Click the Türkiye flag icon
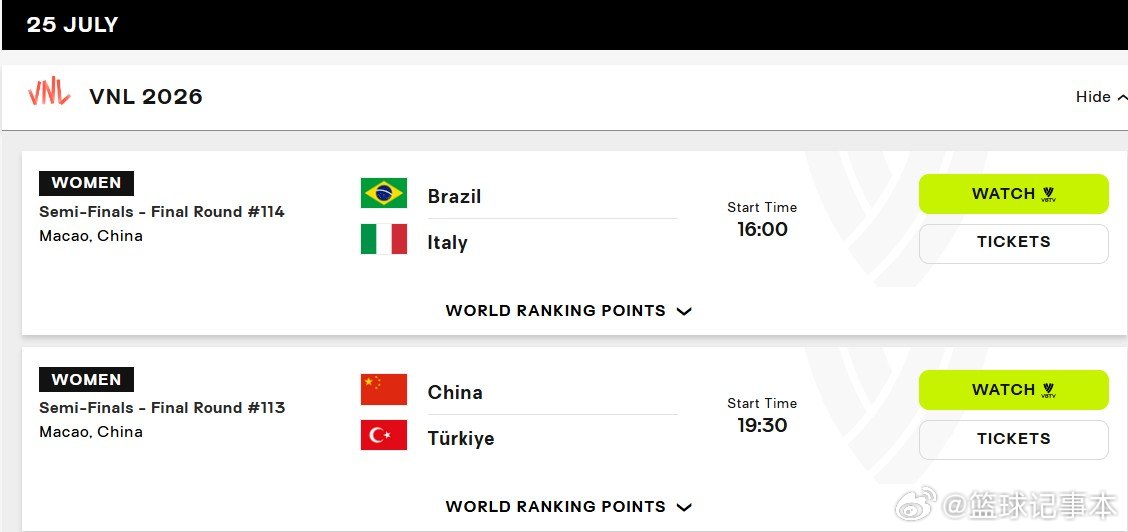This screenshot has width=1128, height=532. [x=383, y=436]
